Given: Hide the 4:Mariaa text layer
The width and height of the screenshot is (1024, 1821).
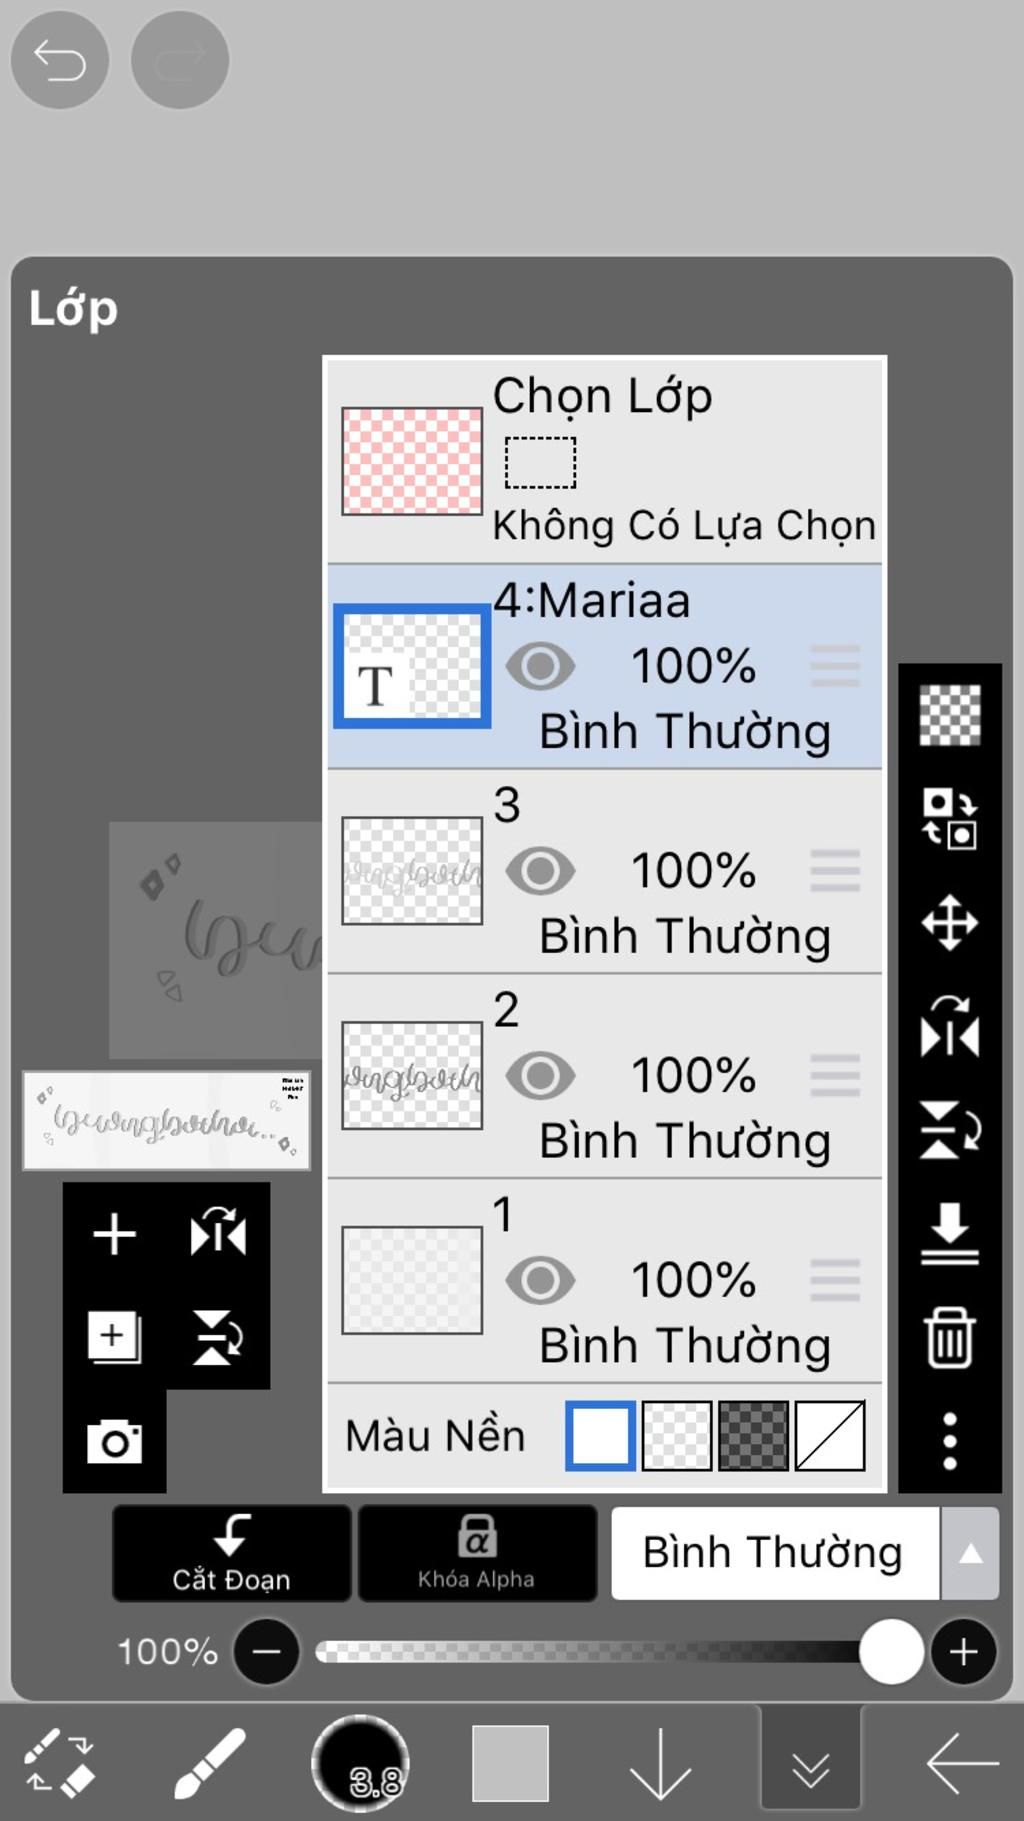Looking at the screenshot, I should (540, 666).
